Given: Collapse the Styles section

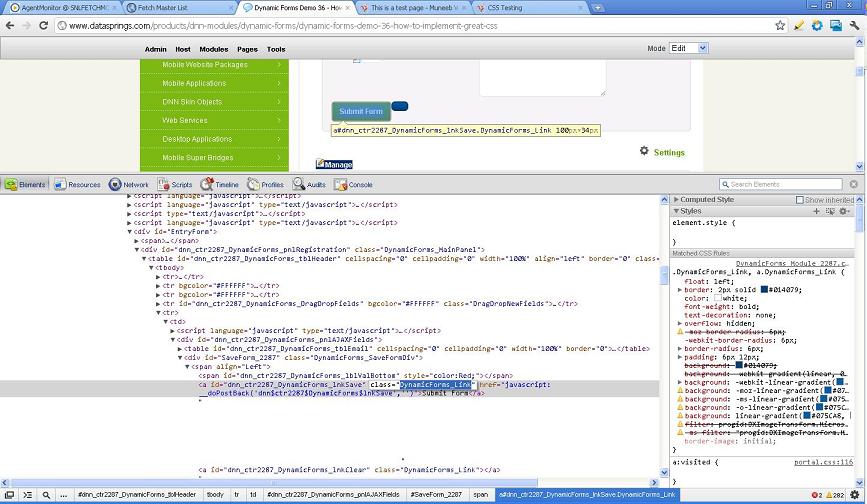Looking at the screenshot, I should click(676, 211).
